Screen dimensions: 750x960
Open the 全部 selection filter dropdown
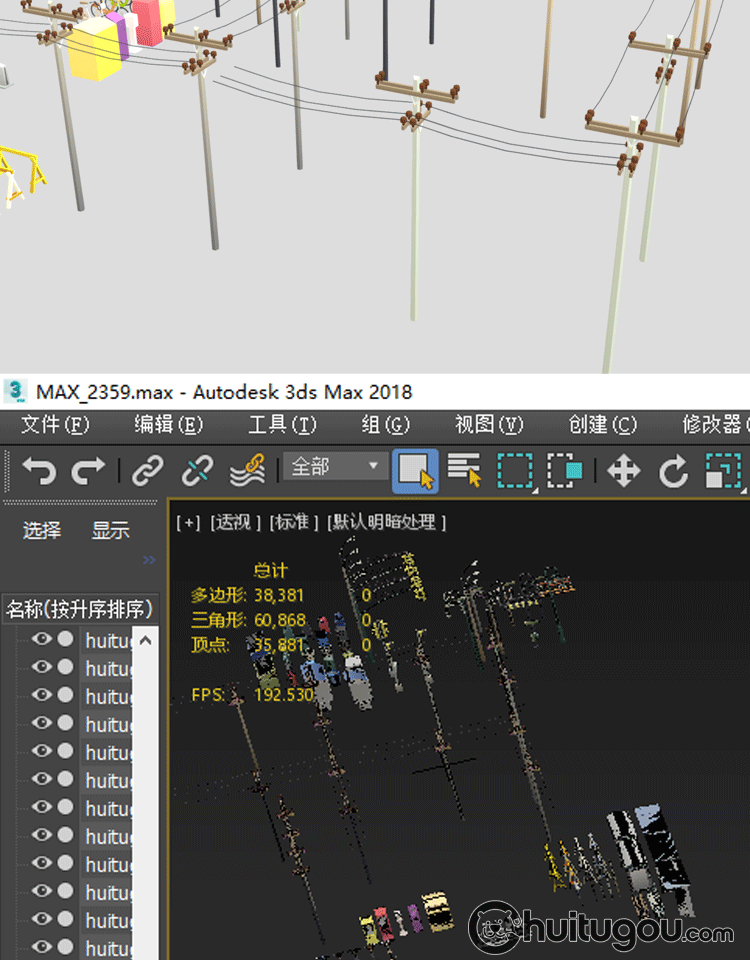click(x=335, y=466)
